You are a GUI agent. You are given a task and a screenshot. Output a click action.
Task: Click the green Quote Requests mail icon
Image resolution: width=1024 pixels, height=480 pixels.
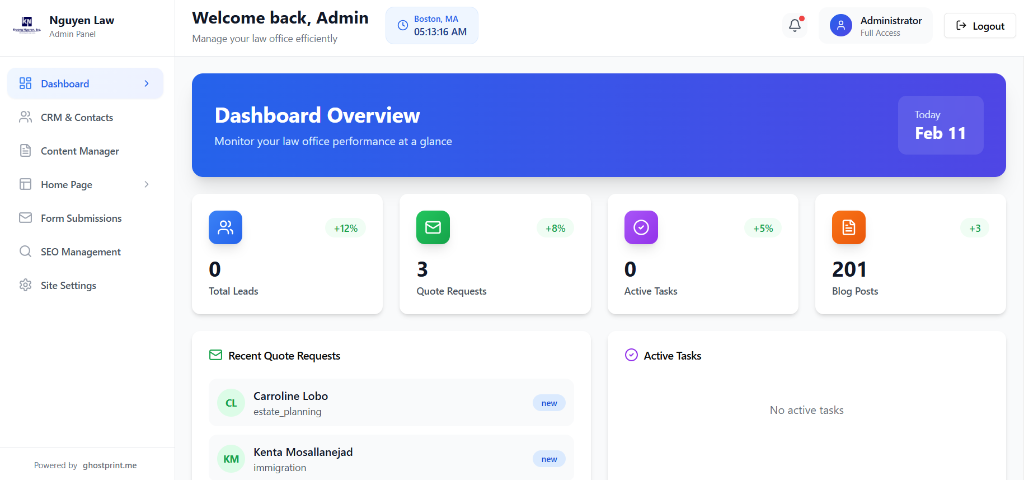[x=433, y=227]
